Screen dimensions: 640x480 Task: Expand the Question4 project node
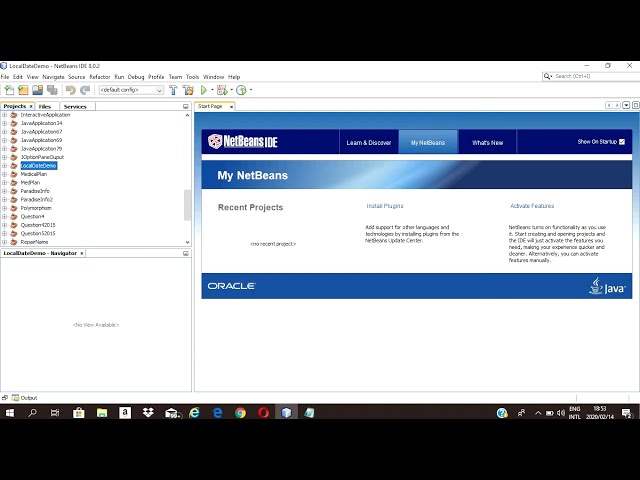[x=4, y=217]
